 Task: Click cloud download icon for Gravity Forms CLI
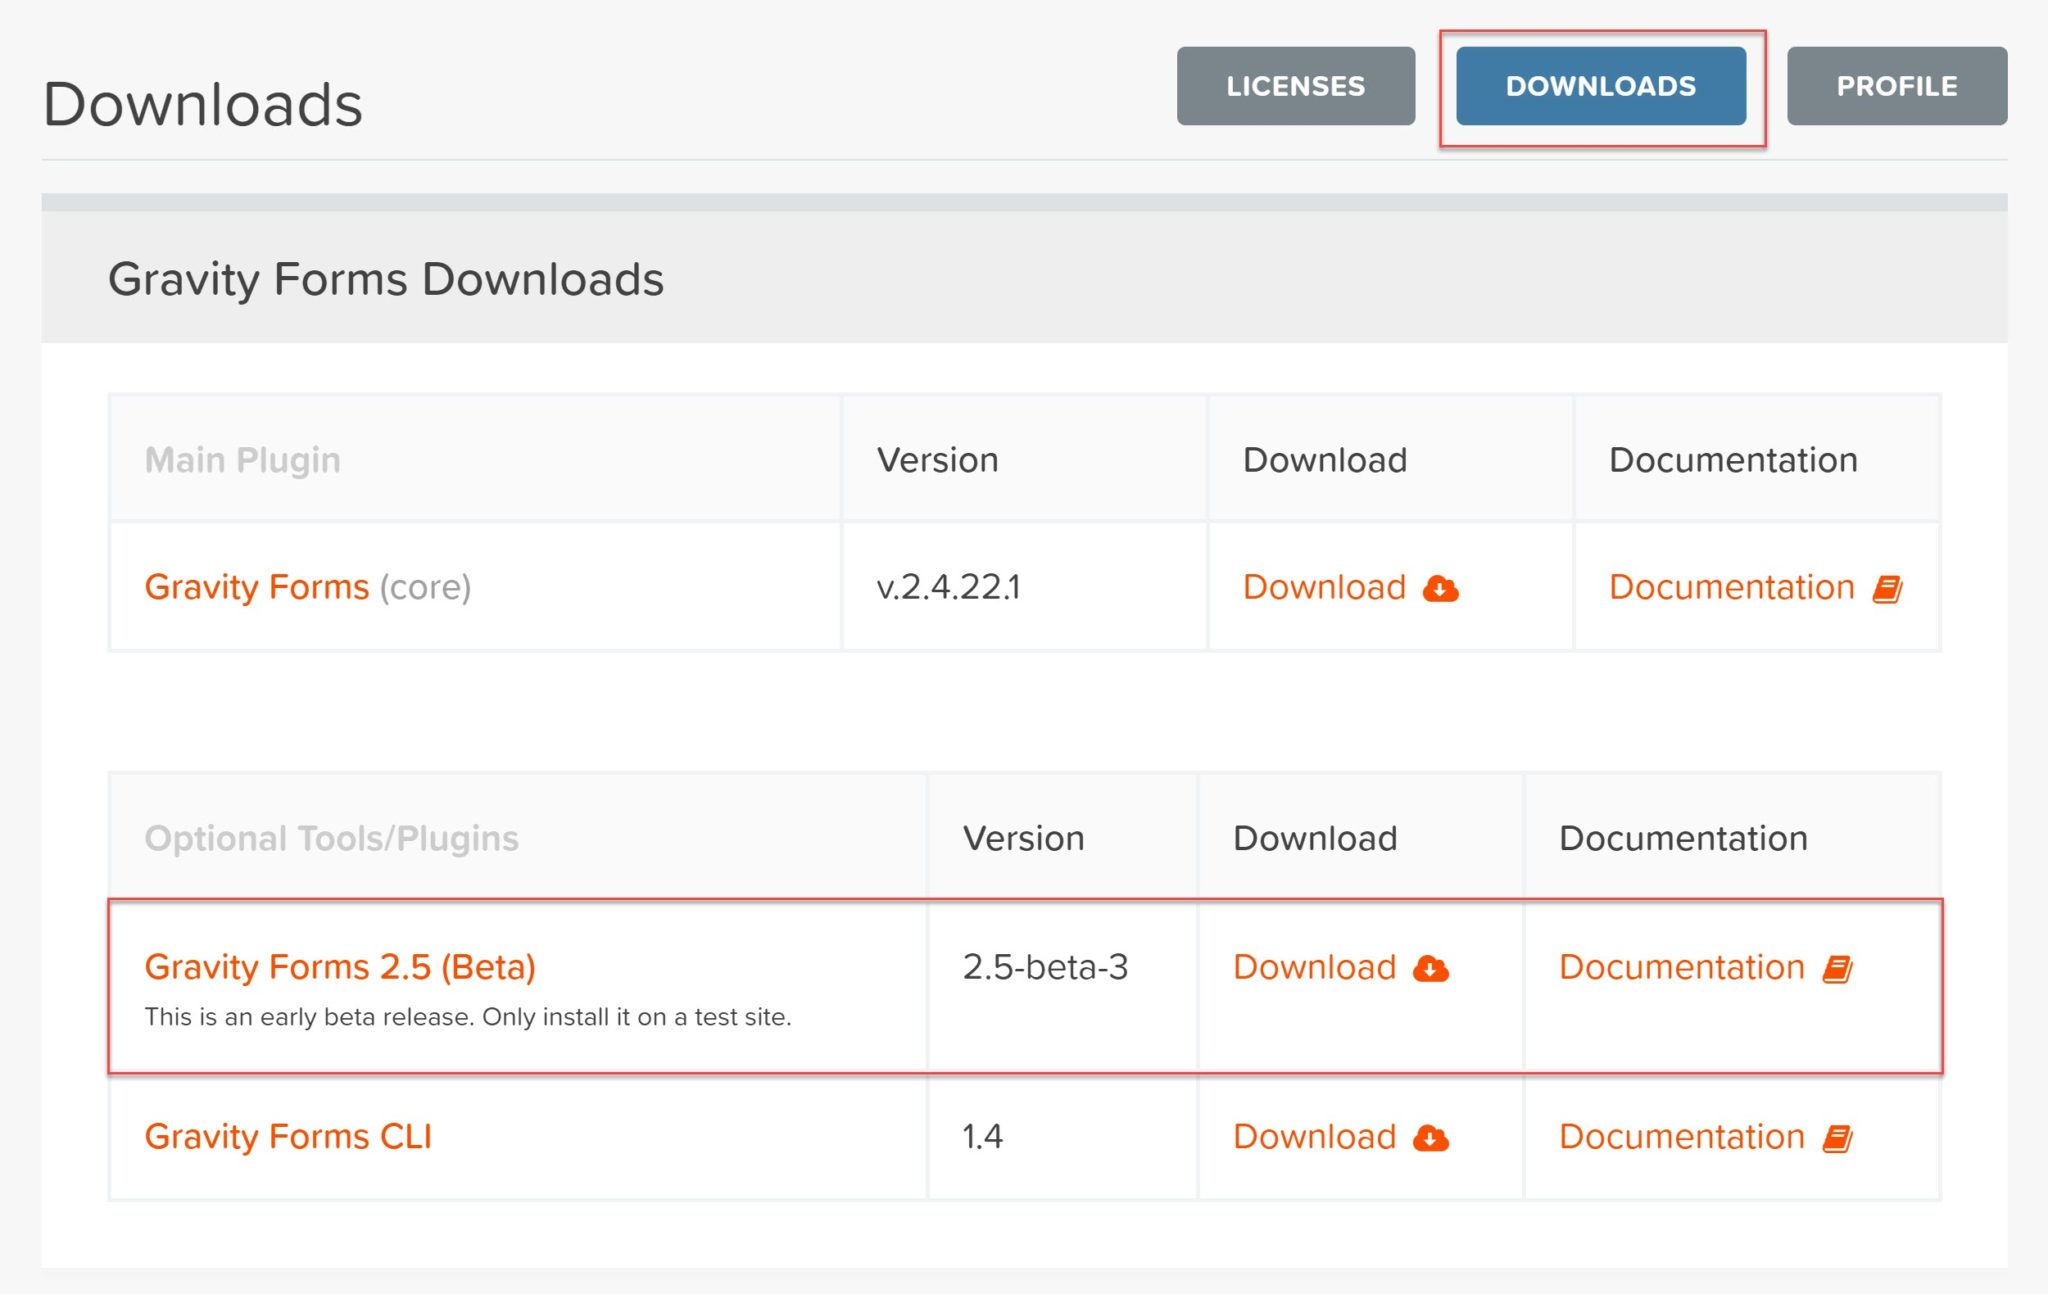[1431, 1138]
